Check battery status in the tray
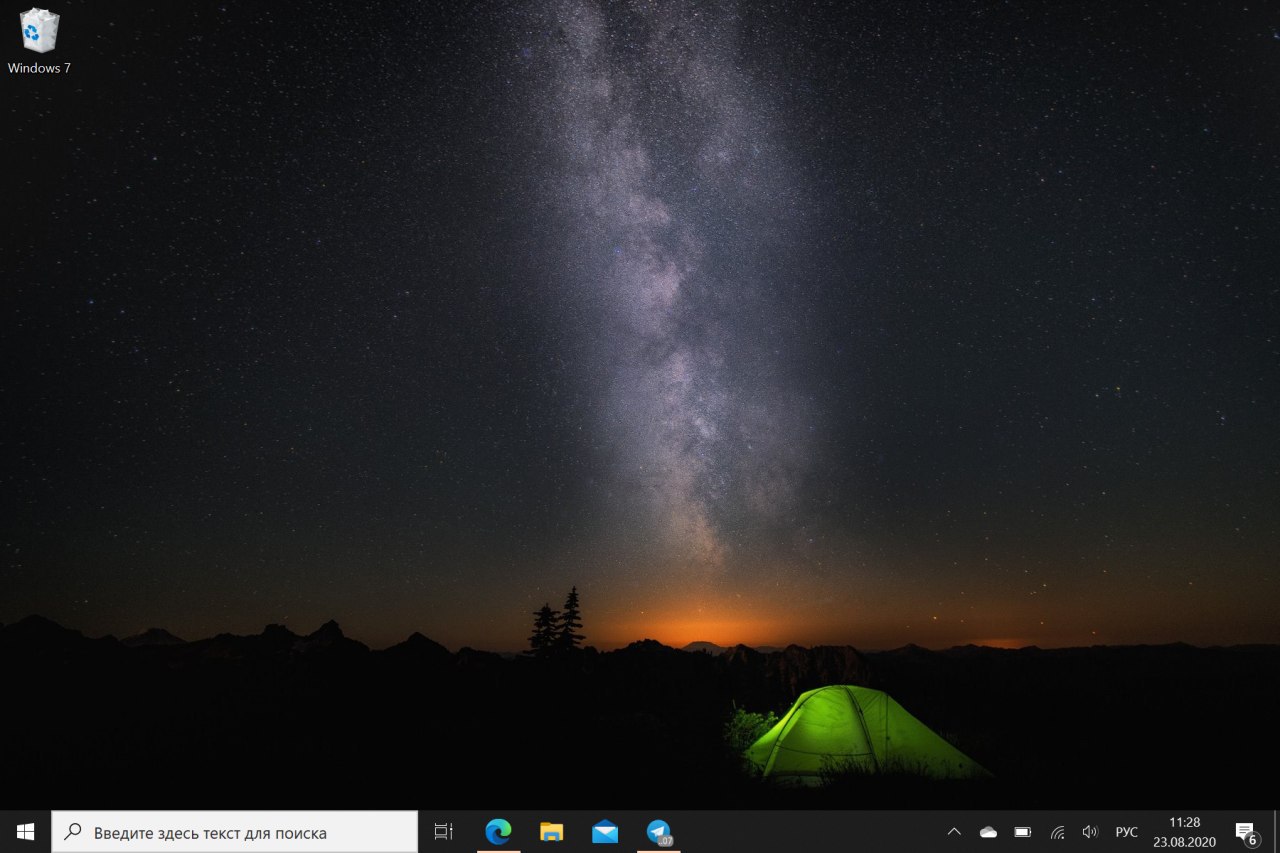The height and width of the screenshot is (853, 1280). [x=1022, y=831]
